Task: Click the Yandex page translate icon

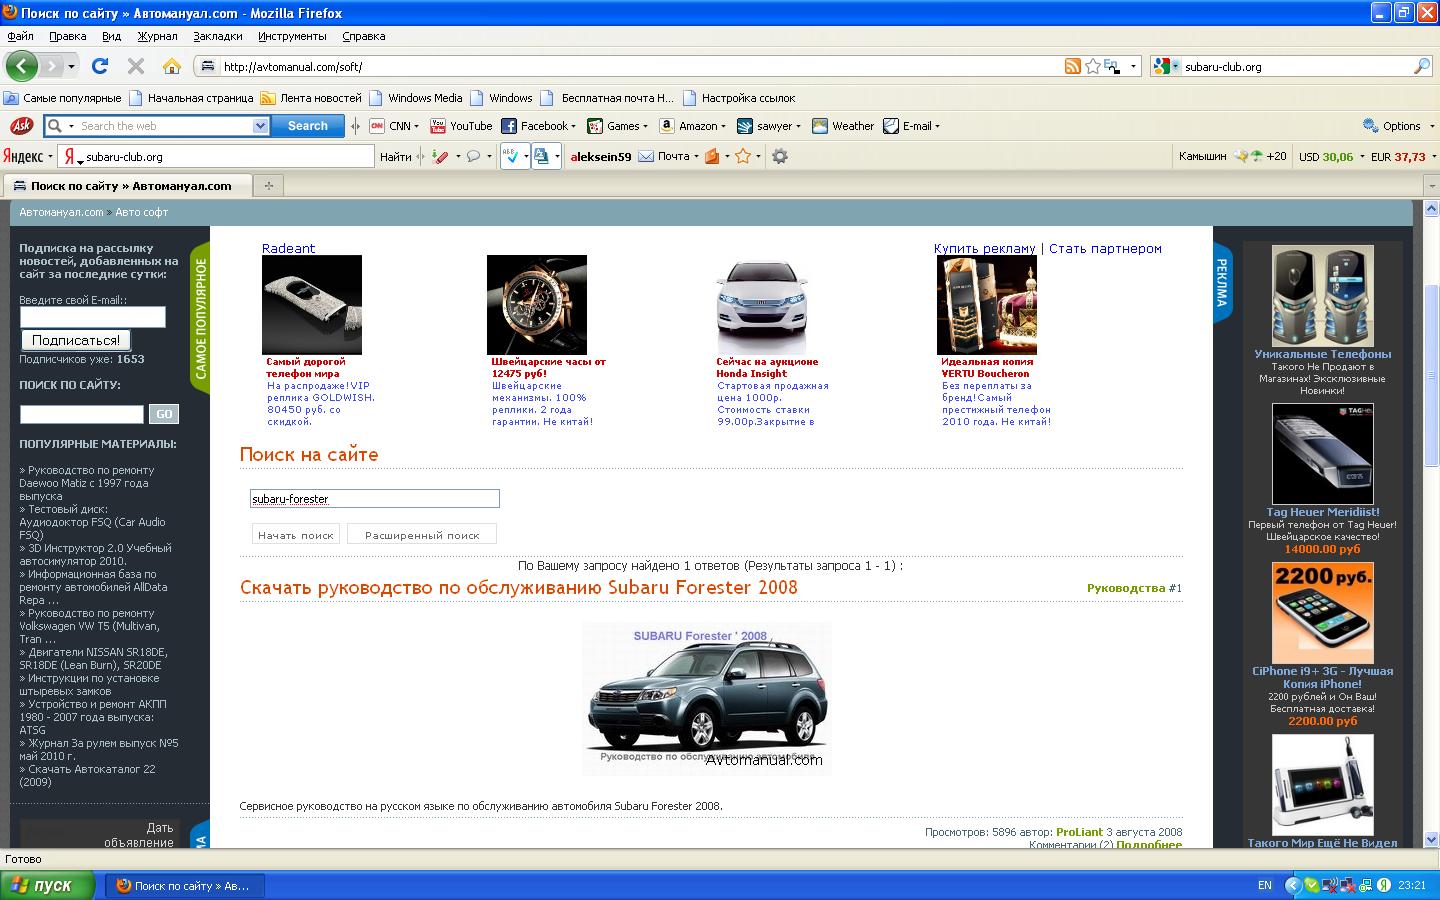Action: click(541, 156)
